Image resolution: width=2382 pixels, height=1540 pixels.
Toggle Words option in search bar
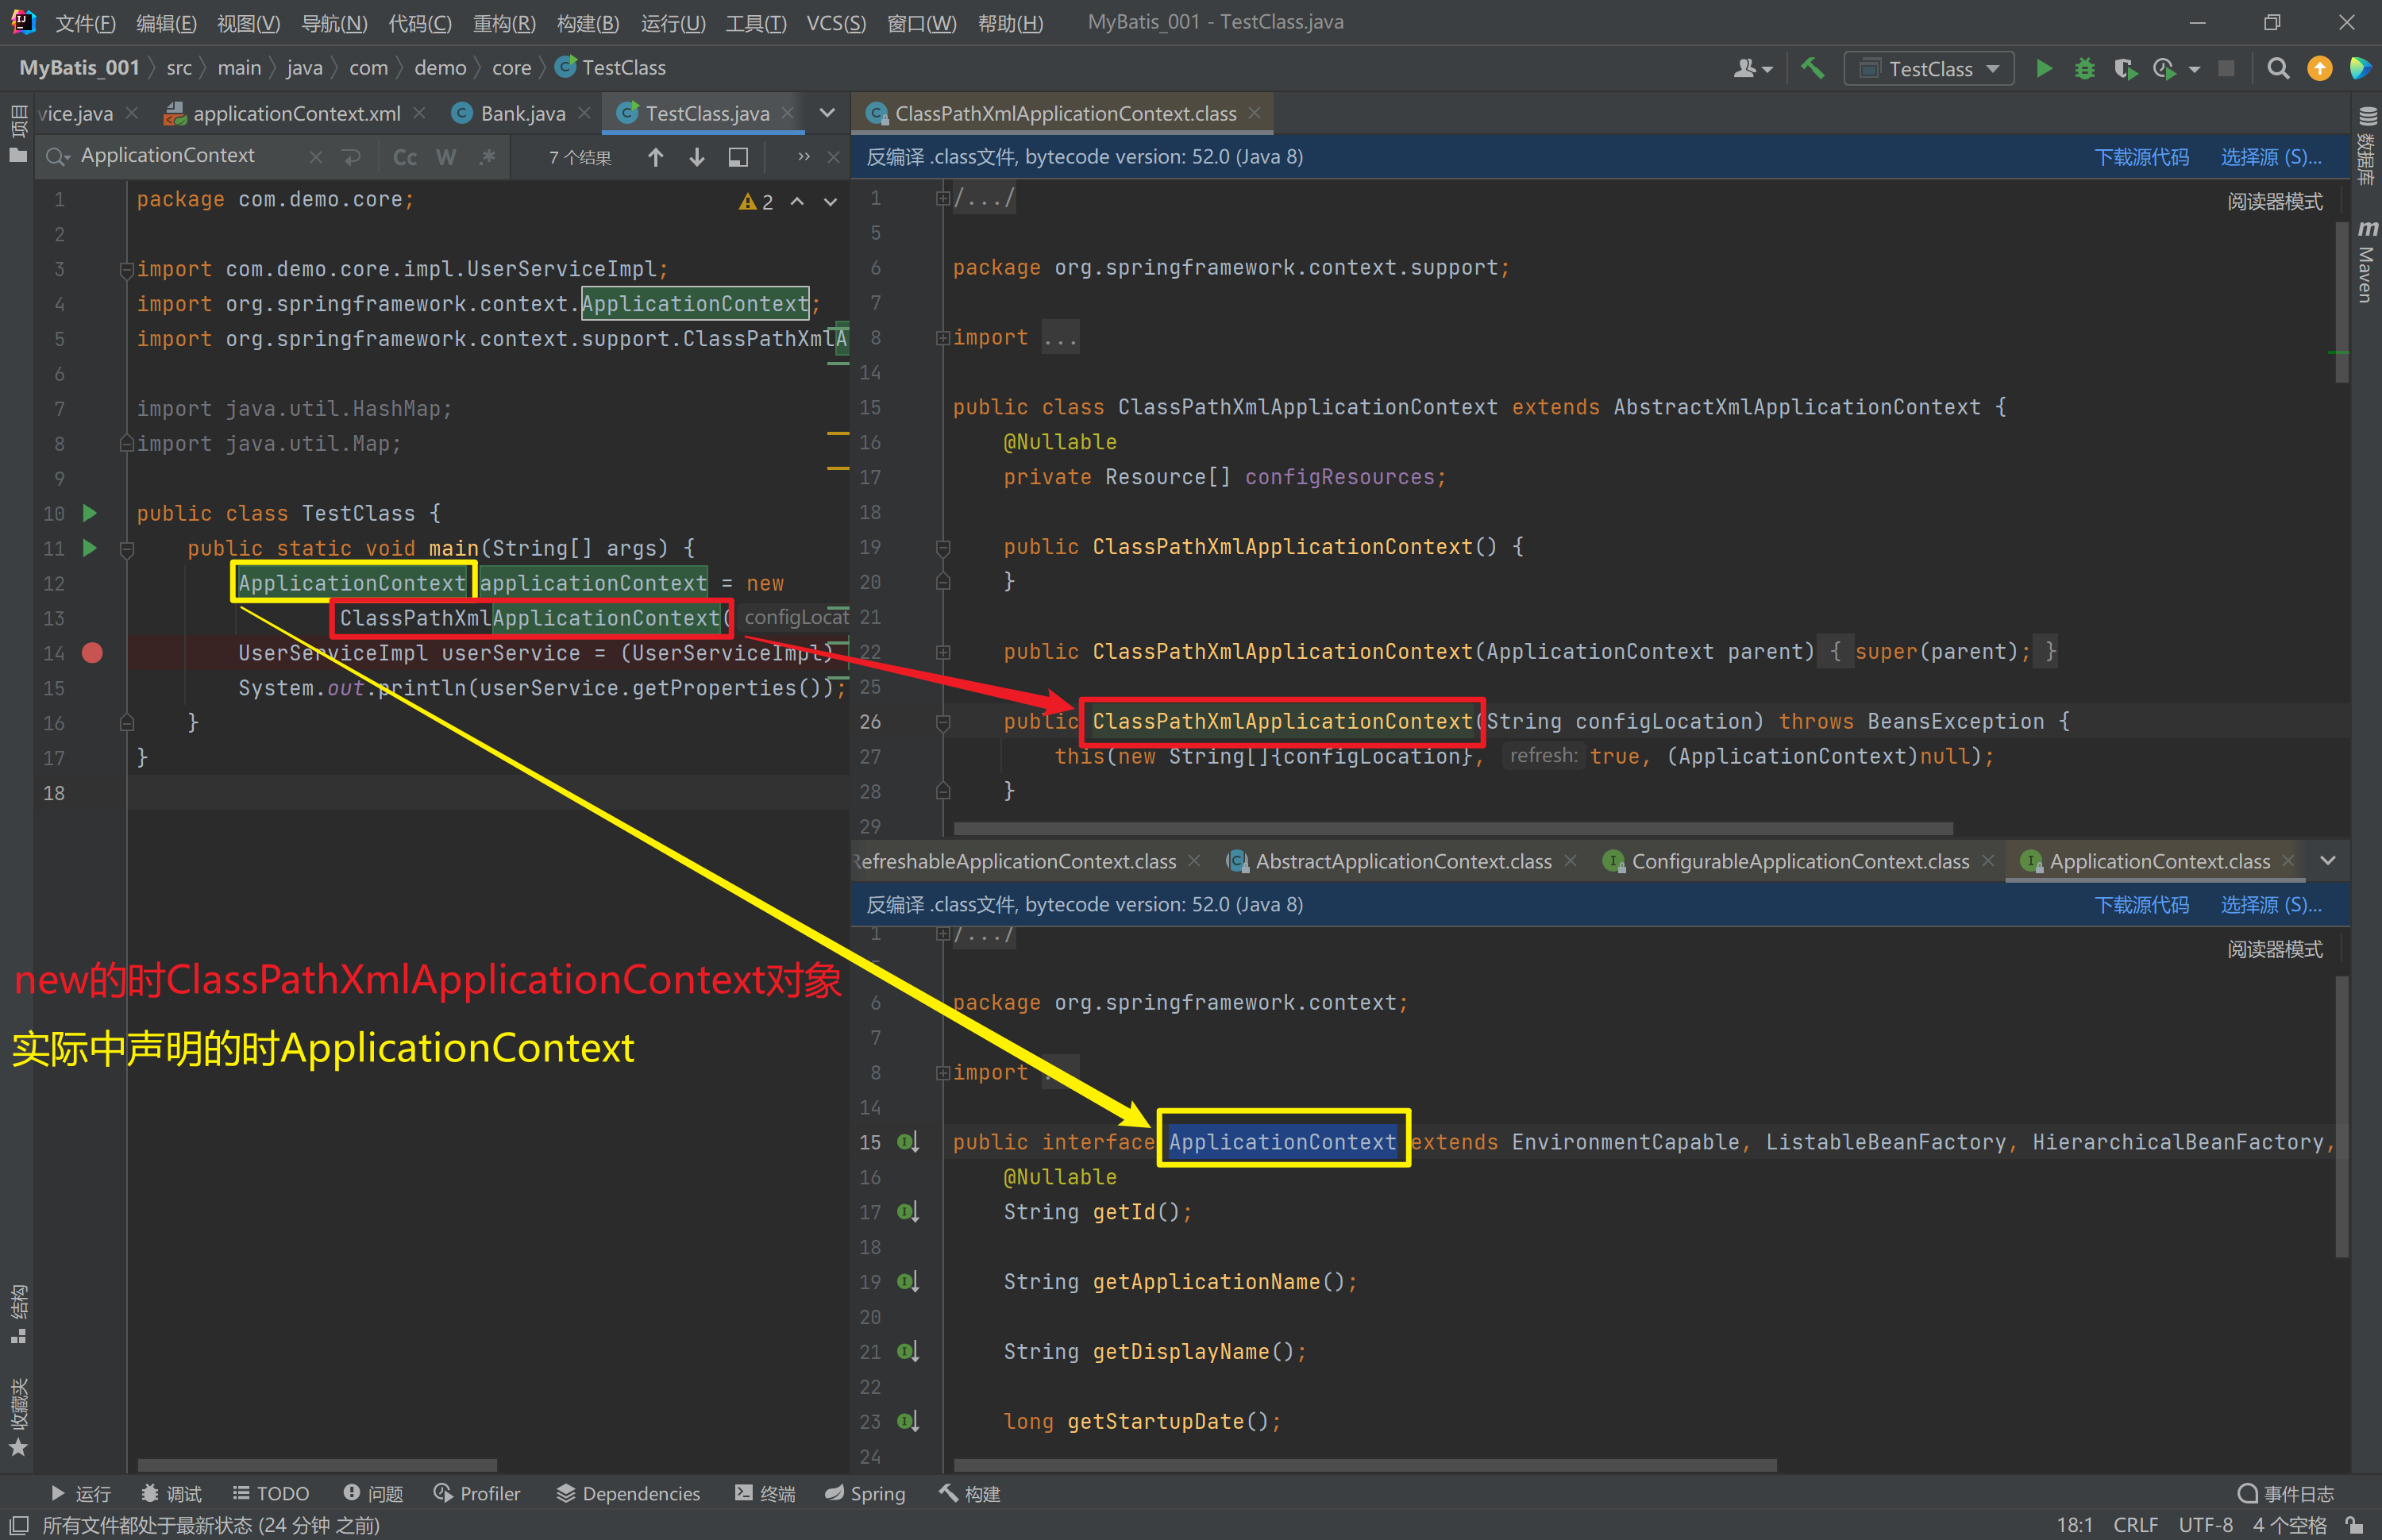coord(446,157)
